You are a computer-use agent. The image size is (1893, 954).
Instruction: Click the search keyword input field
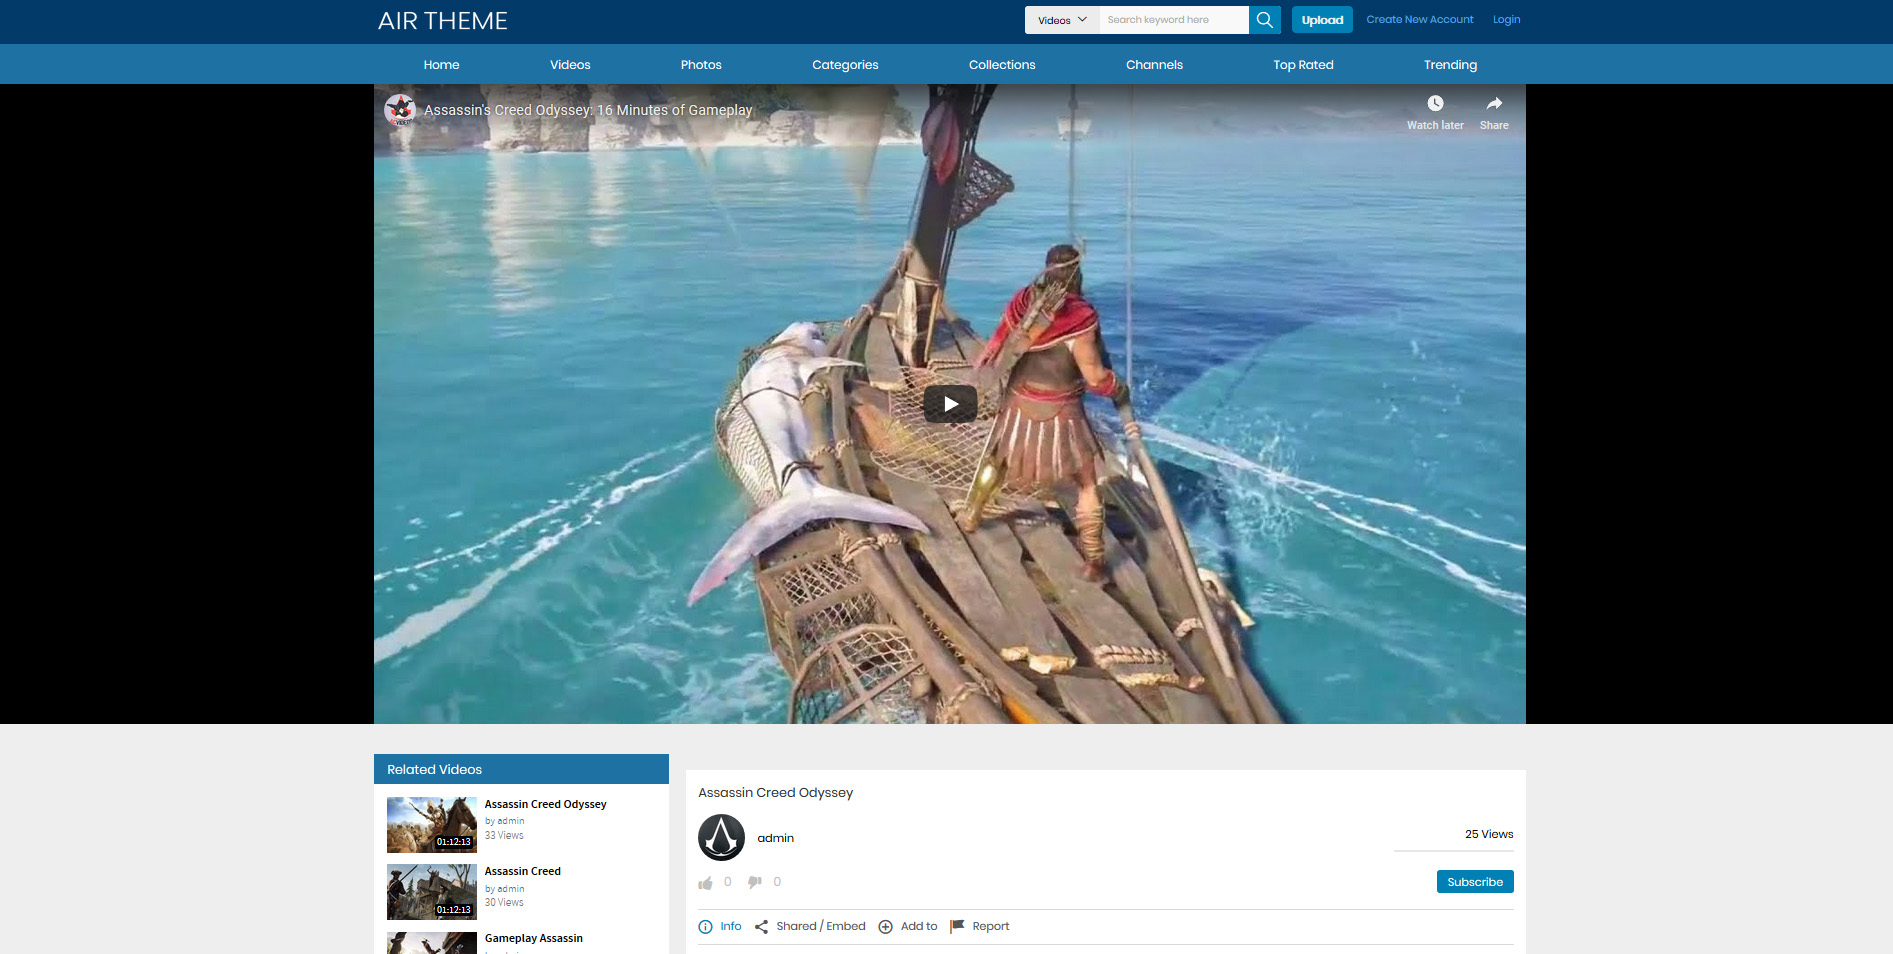coord(1174,20)
